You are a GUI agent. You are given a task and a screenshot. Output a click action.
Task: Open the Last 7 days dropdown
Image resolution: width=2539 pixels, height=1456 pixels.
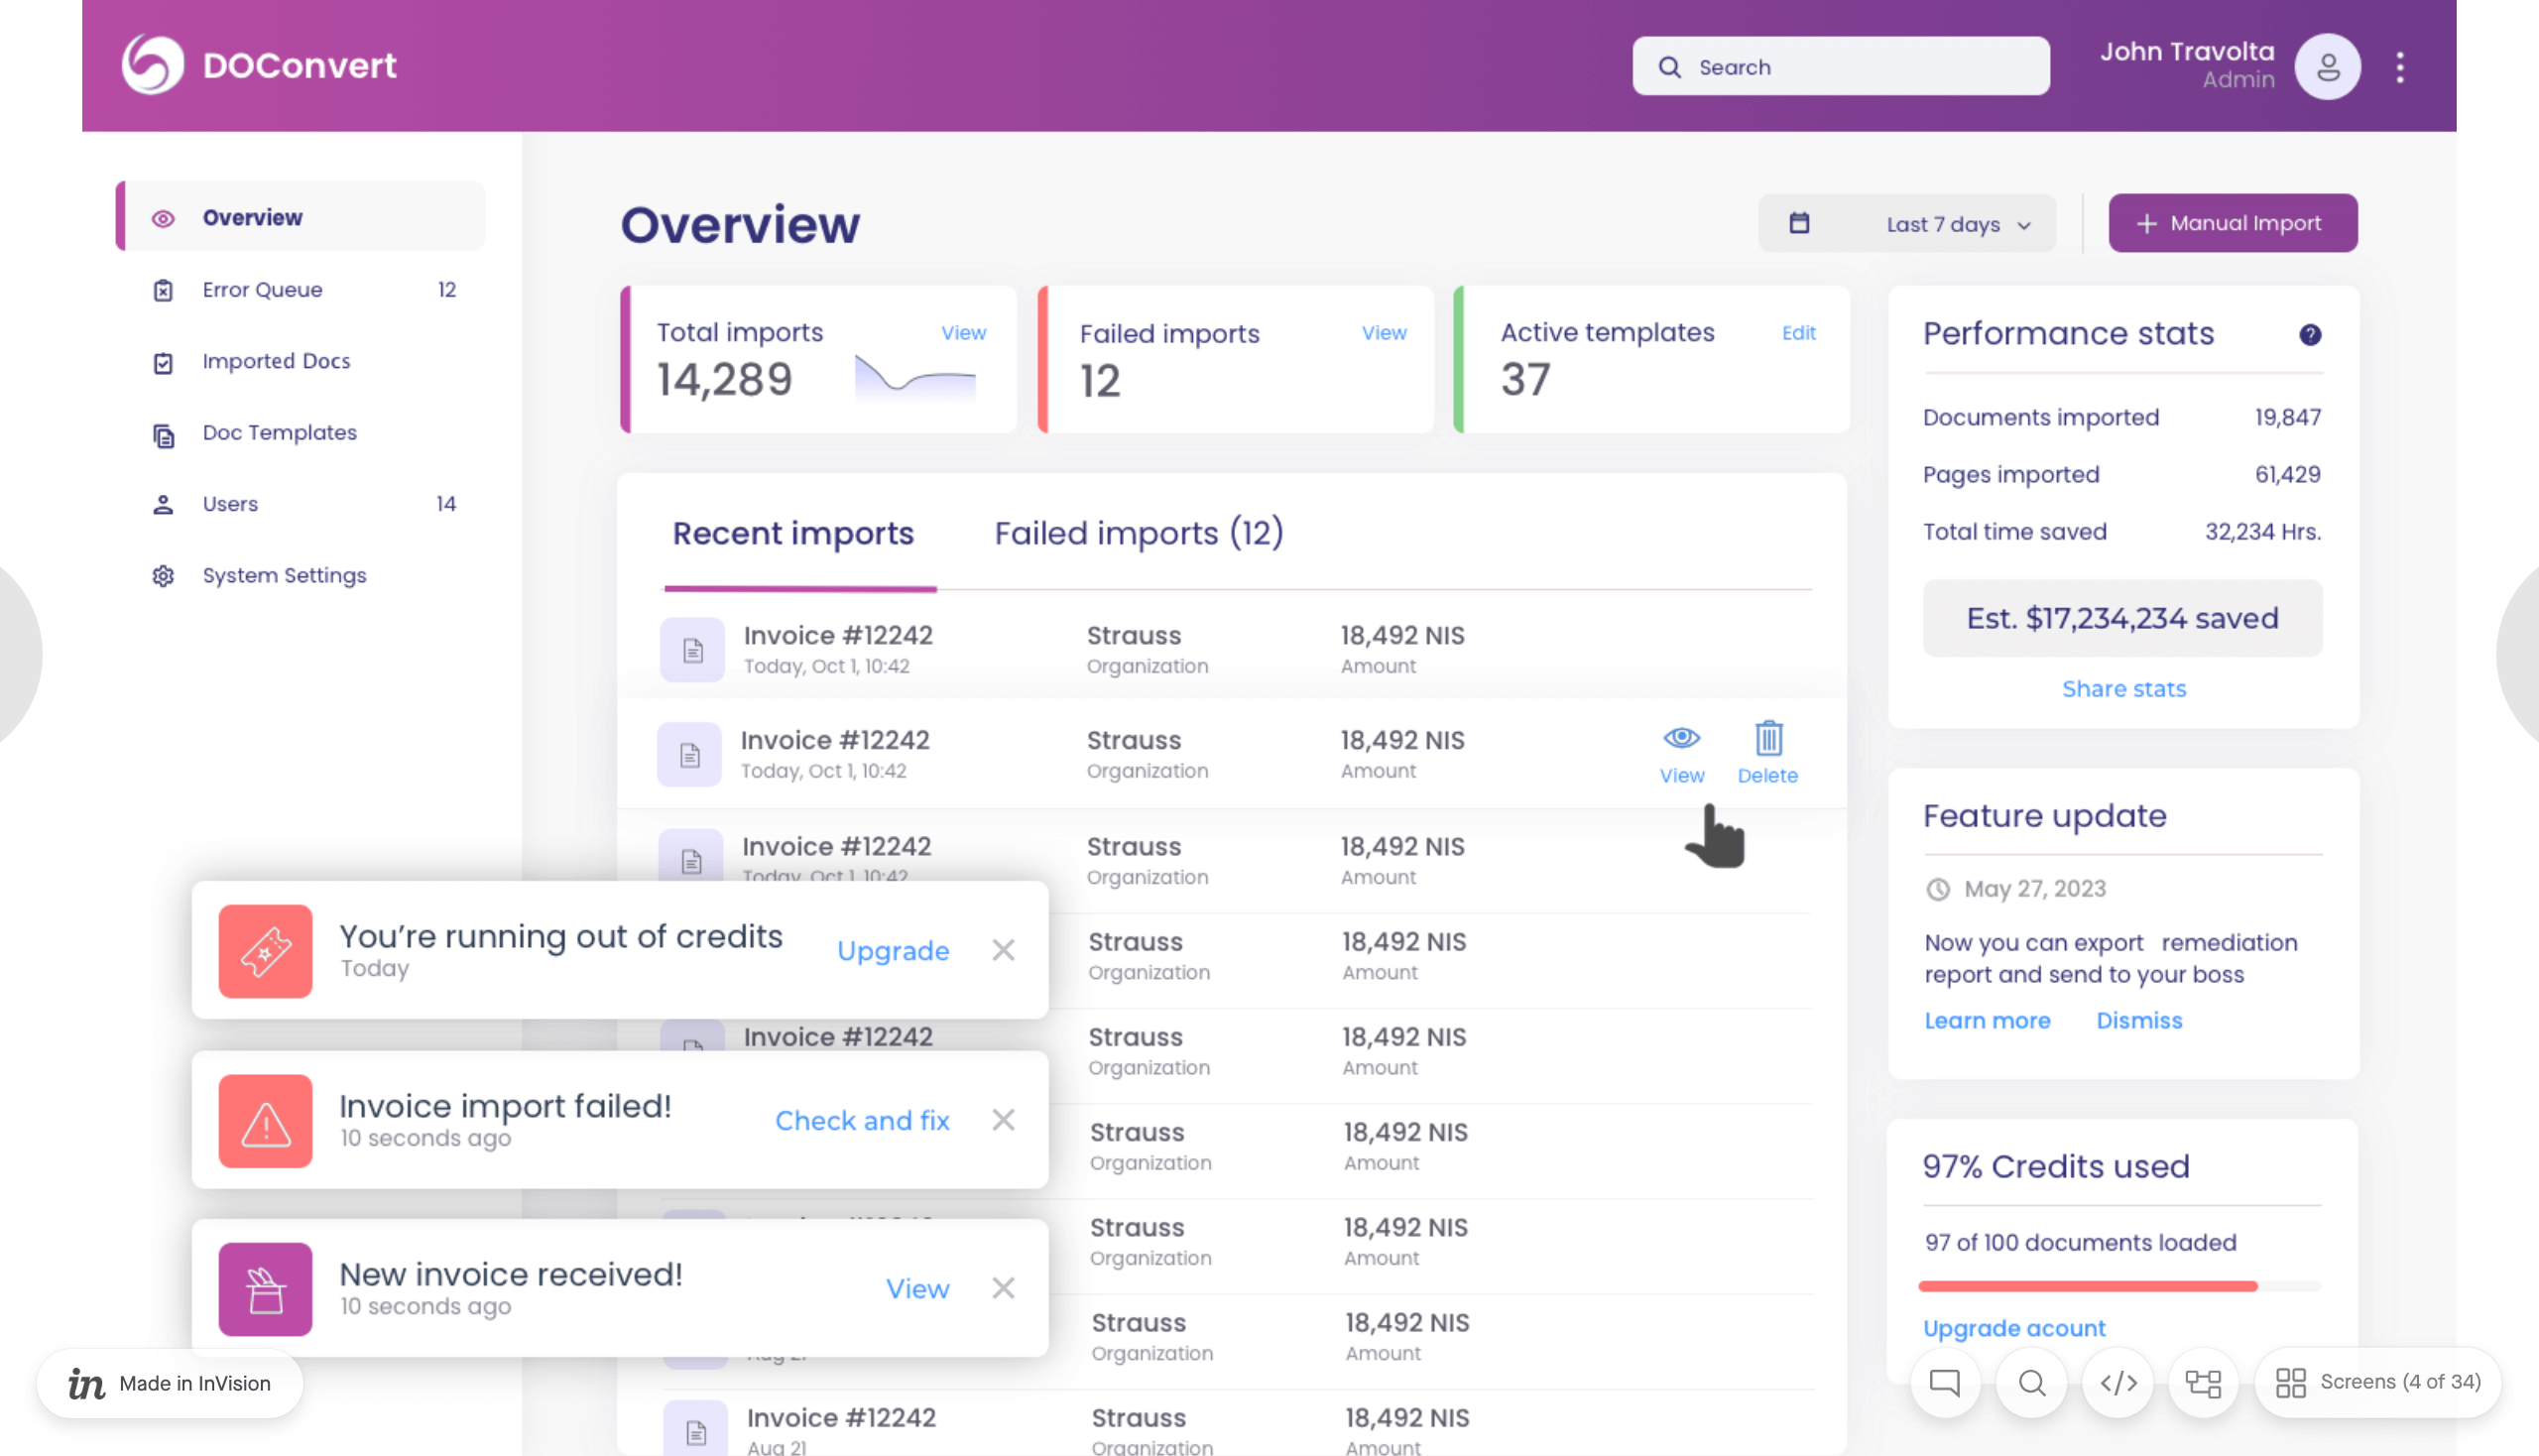tap(1943, 223)
